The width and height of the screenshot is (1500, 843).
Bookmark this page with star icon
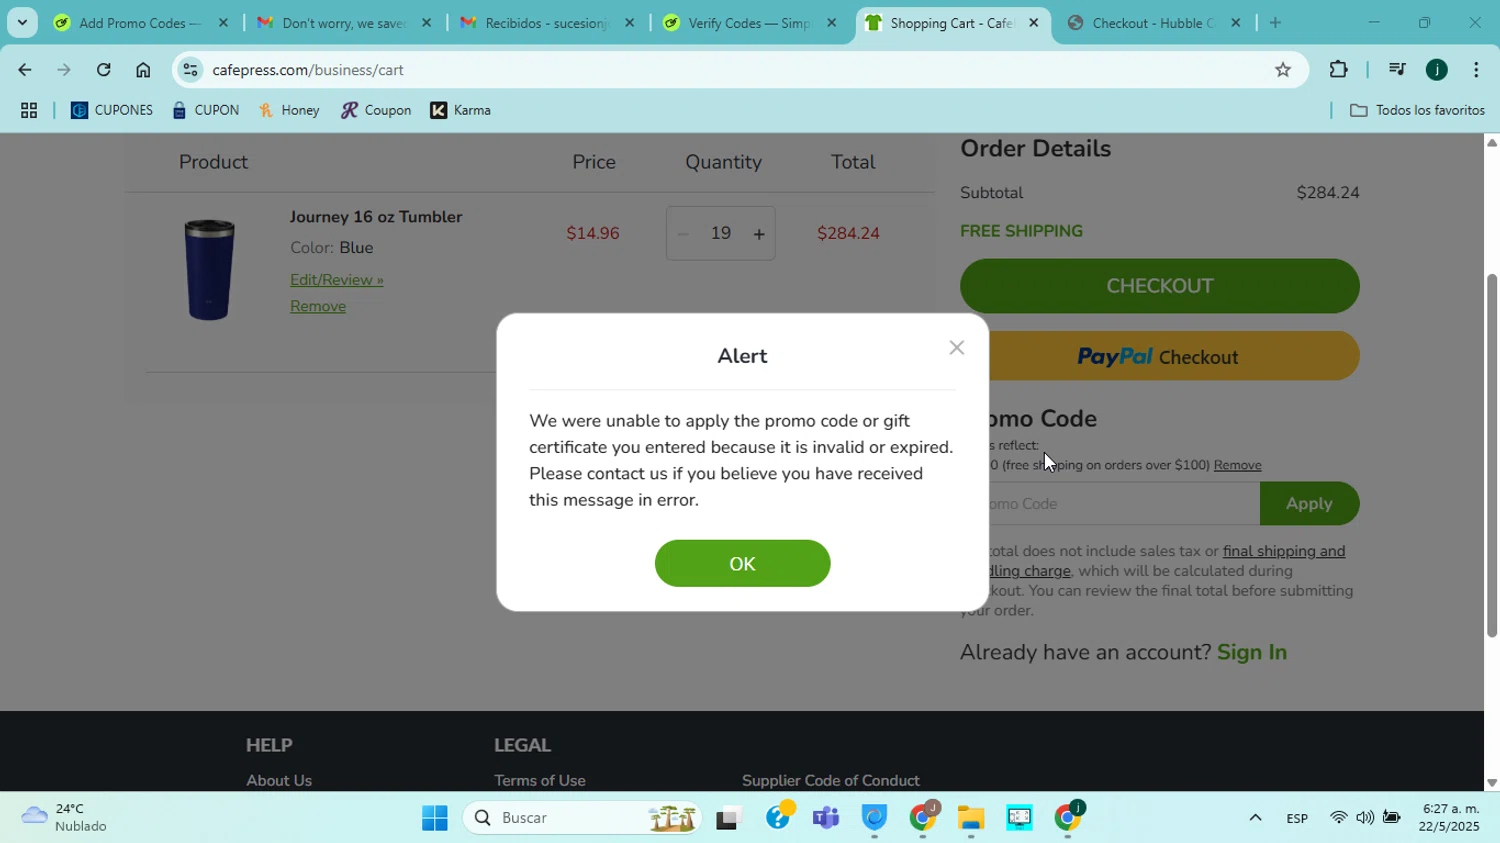(x=1283, y=70)
